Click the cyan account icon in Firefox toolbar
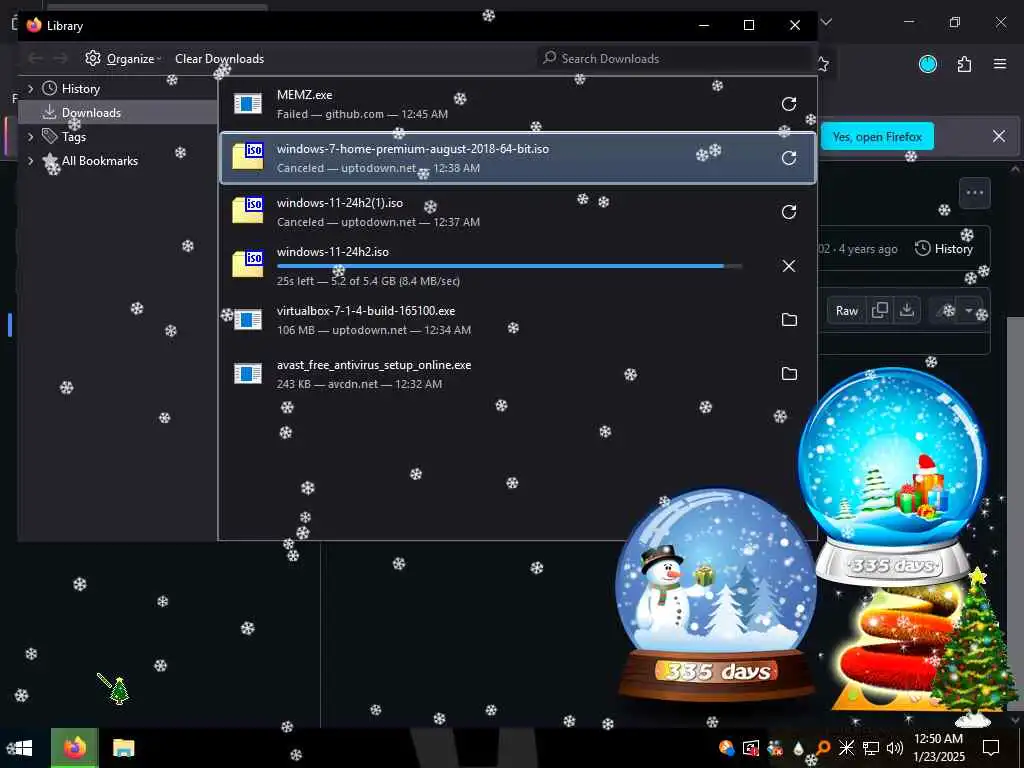Screen dimensions: 1024x768 coord(928,64)
